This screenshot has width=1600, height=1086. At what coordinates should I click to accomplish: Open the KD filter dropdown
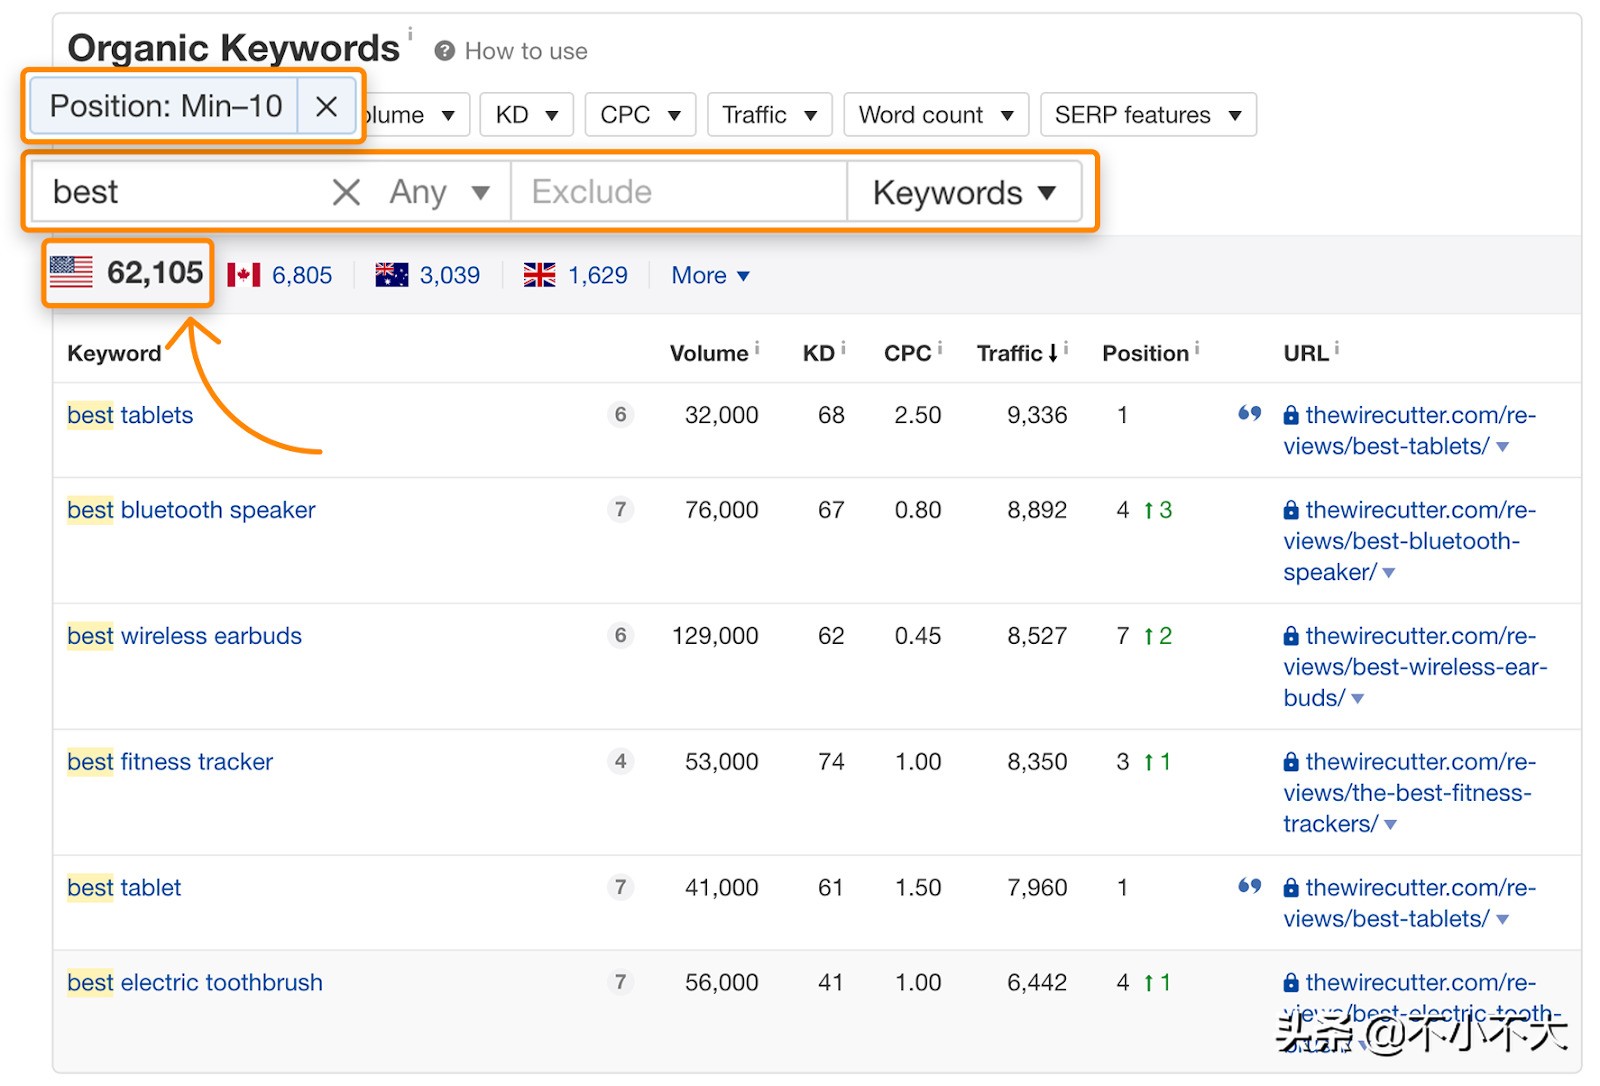pos(526,115)
